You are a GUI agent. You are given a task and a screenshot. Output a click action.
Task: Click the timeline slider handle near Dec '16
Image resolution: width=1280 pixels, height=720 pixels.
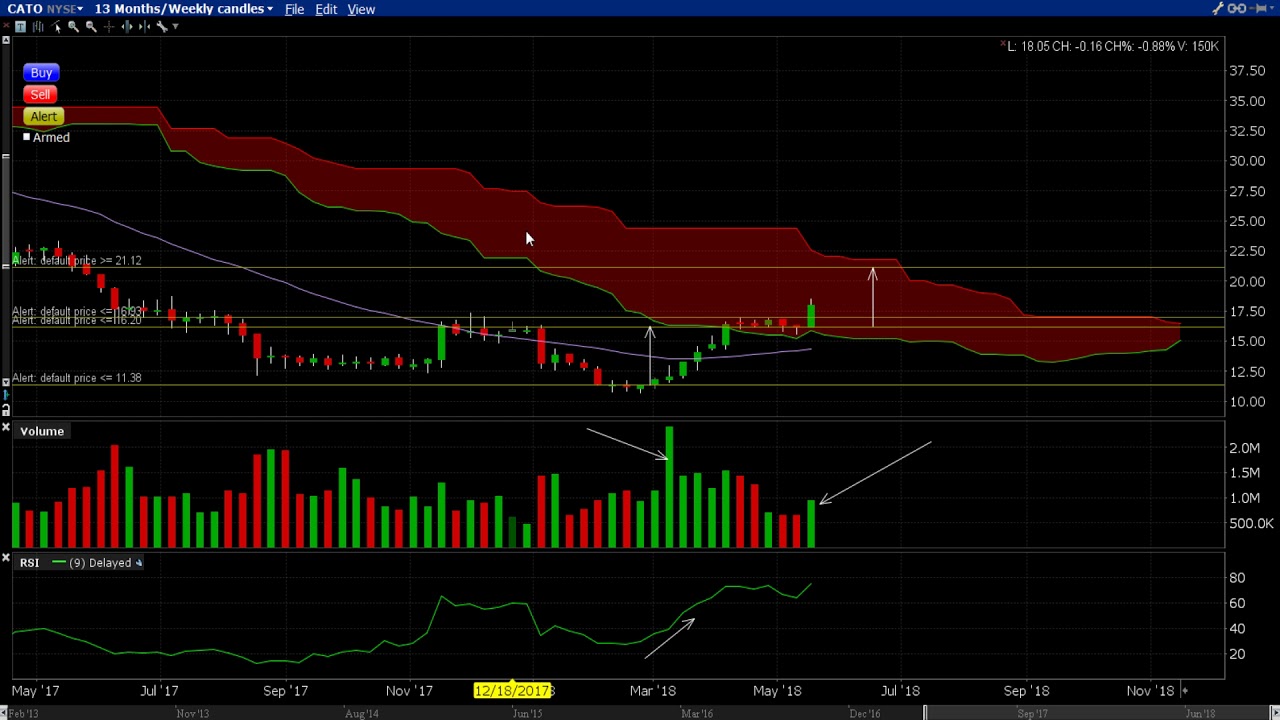coord(925,713)
